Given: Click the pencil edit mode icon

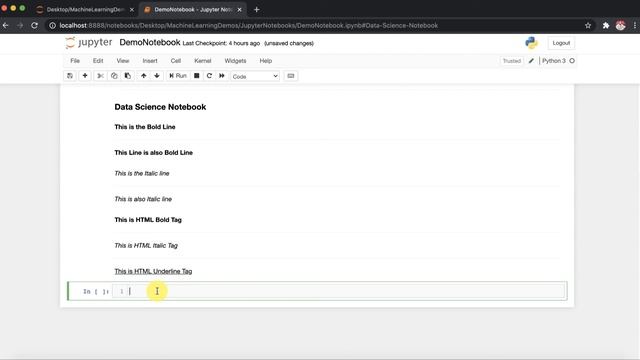Looking at the screenshot, I should point(531,61).
